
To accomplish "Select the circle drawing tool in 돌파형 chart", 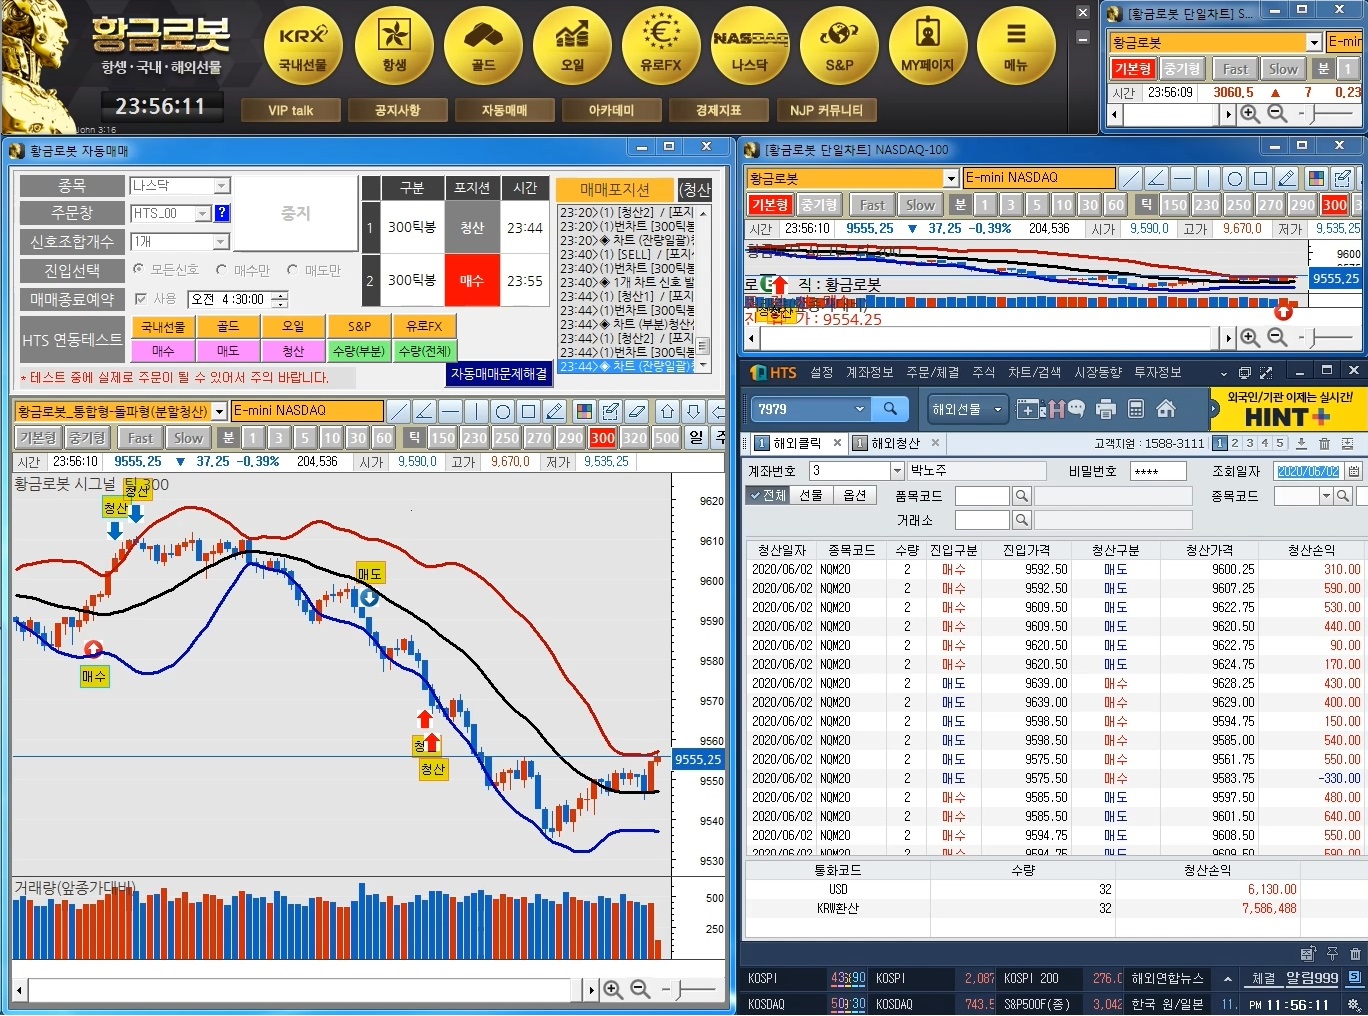I will point(503,411).
